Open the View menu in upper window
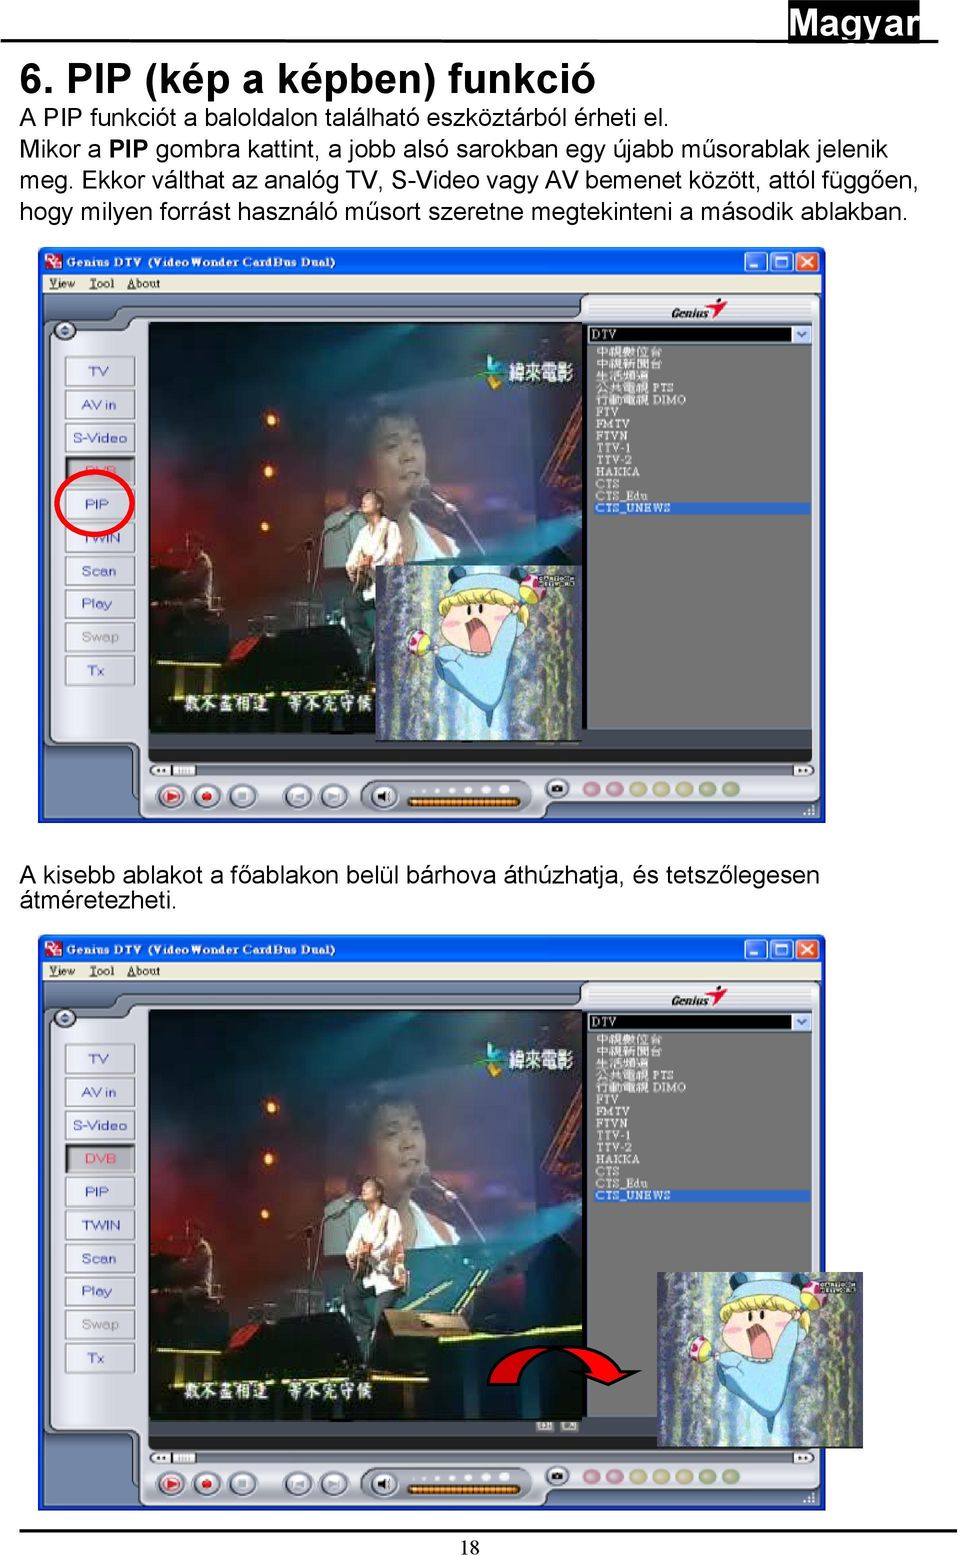960x1556 pixels. pyautogui.click(x=62, y=283)
